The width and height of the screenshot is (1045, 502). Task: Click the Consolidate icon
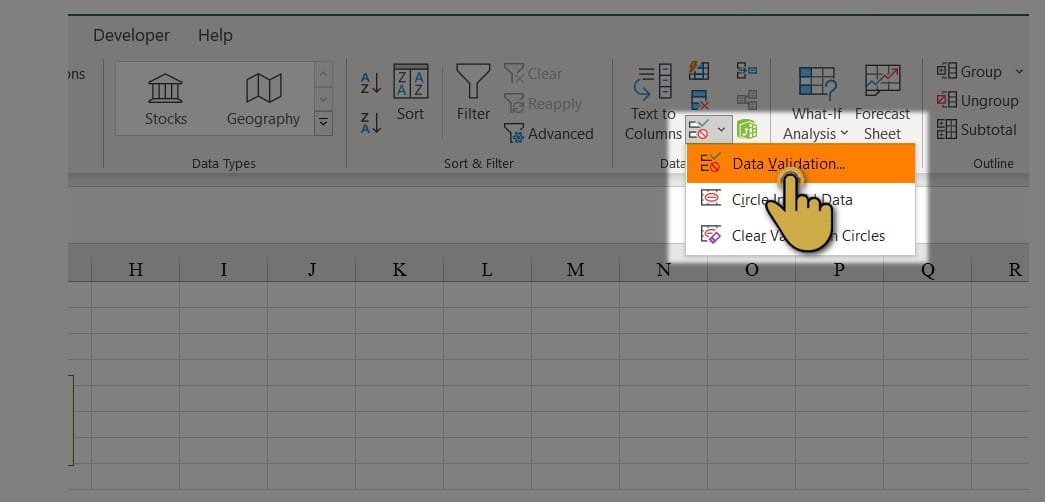coord(746,71)
